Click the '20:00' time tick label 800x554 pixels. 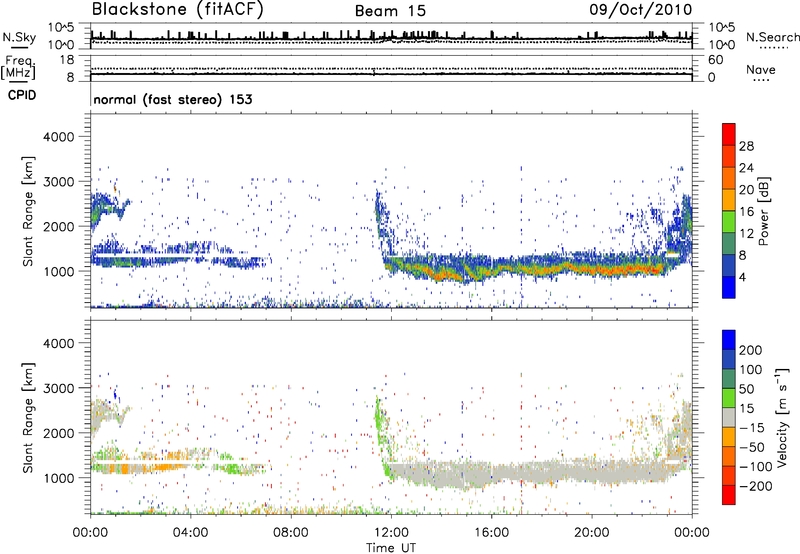point(592,533)
